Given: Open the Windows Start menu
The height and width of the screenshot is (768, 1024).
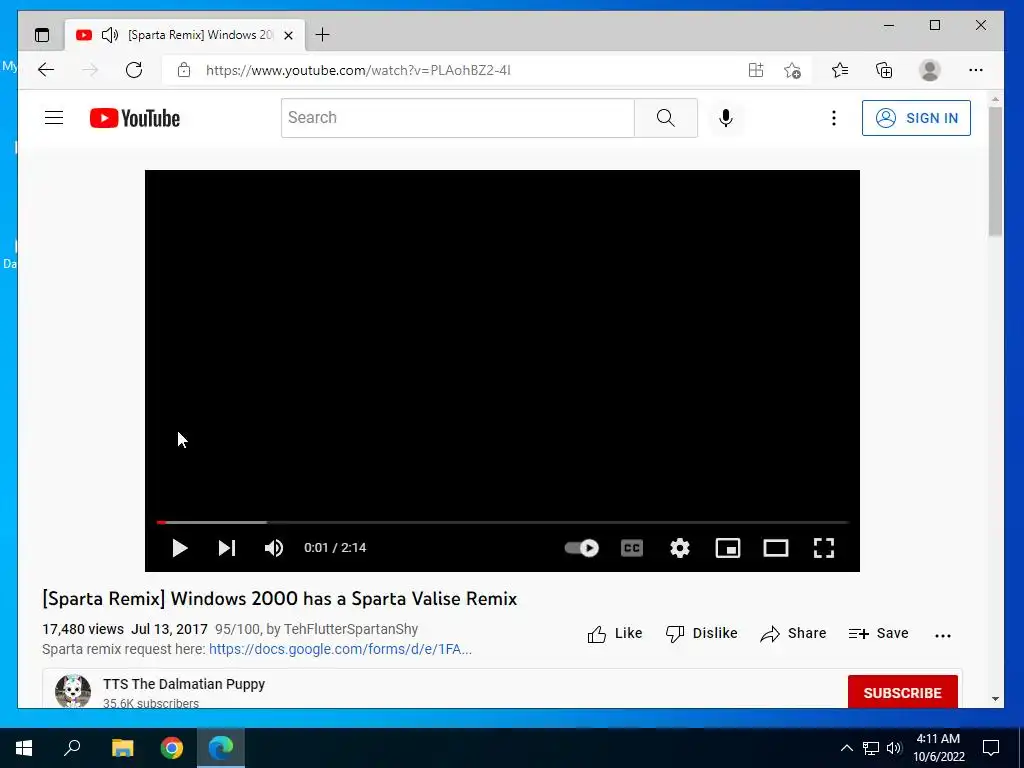Looking at the screenshot, I should pos(24,748).
